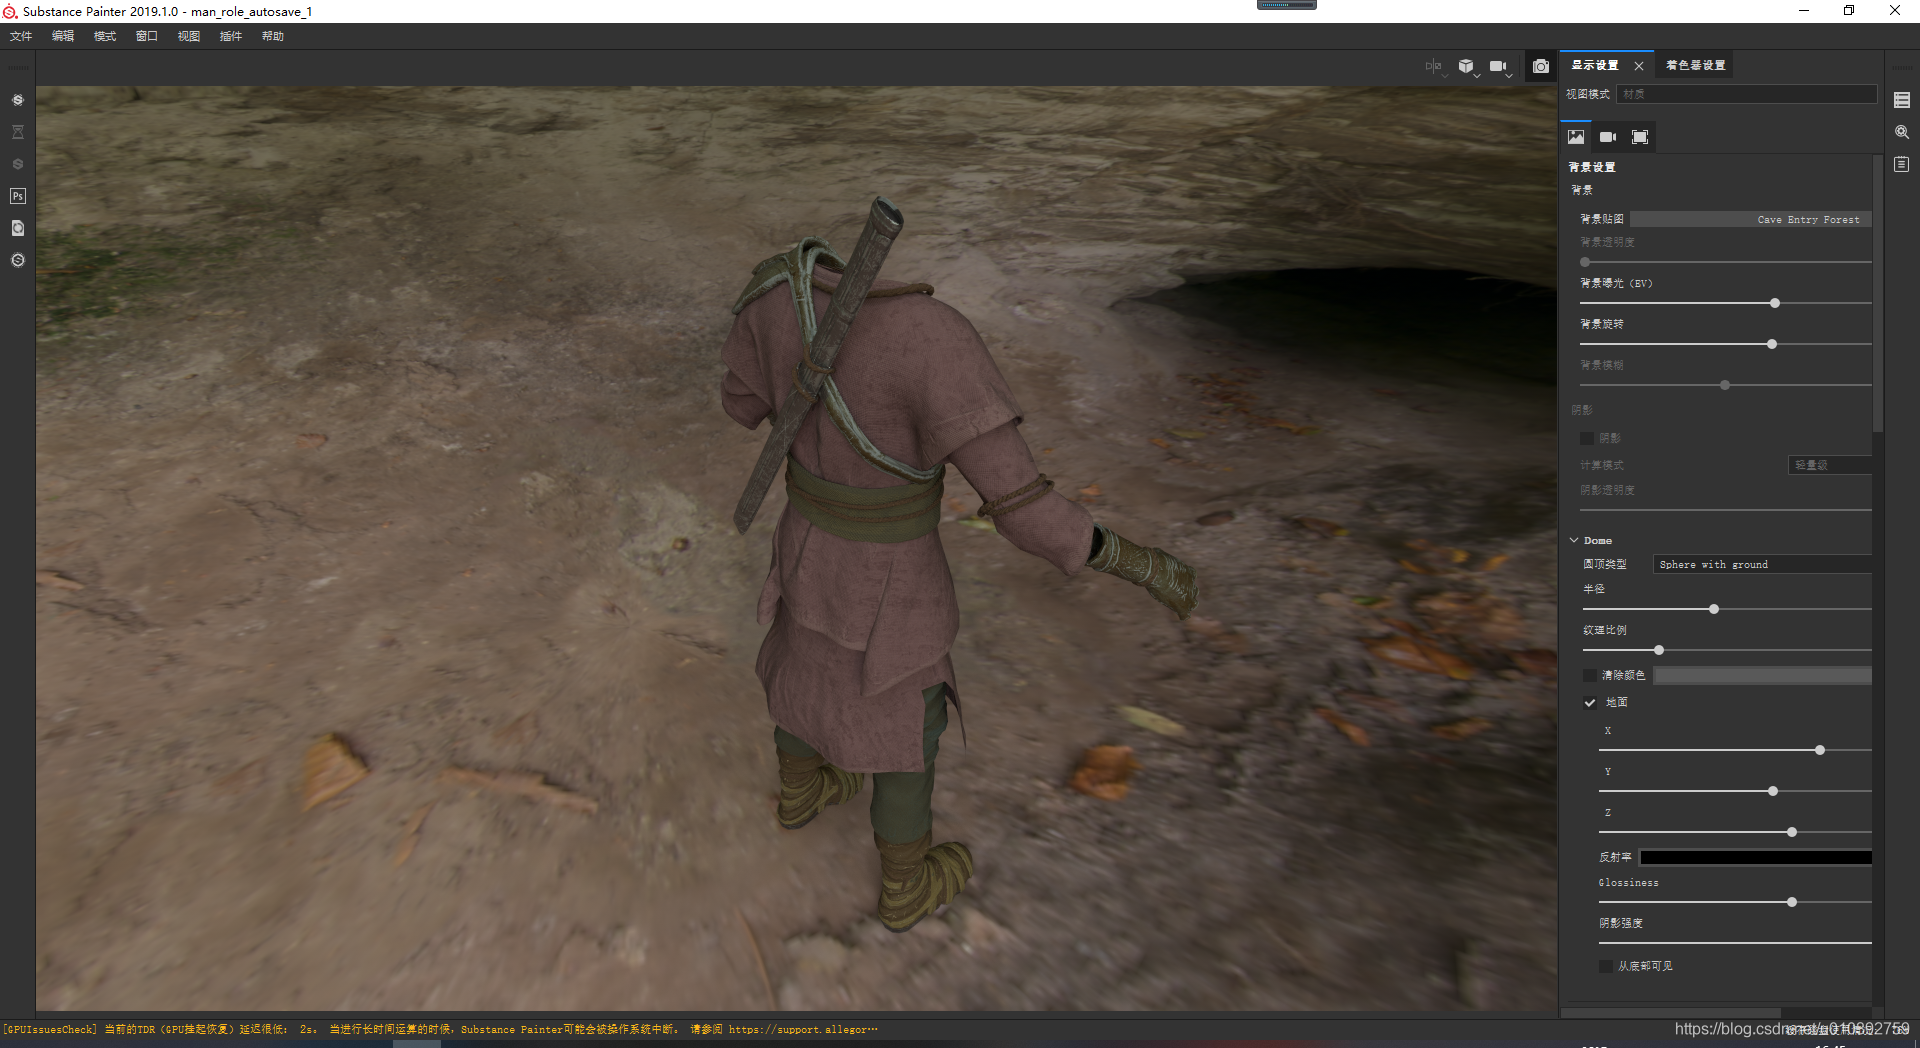Minimize the Substance Painter window

click(x=1804, y=11)
